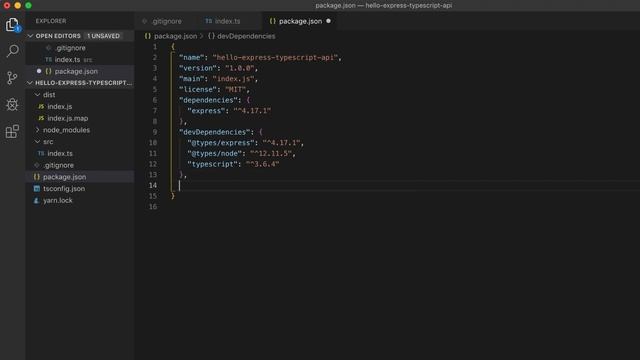The image size is (640, 360).
Task: Collapse the dist folder
Action: [38, 95]
